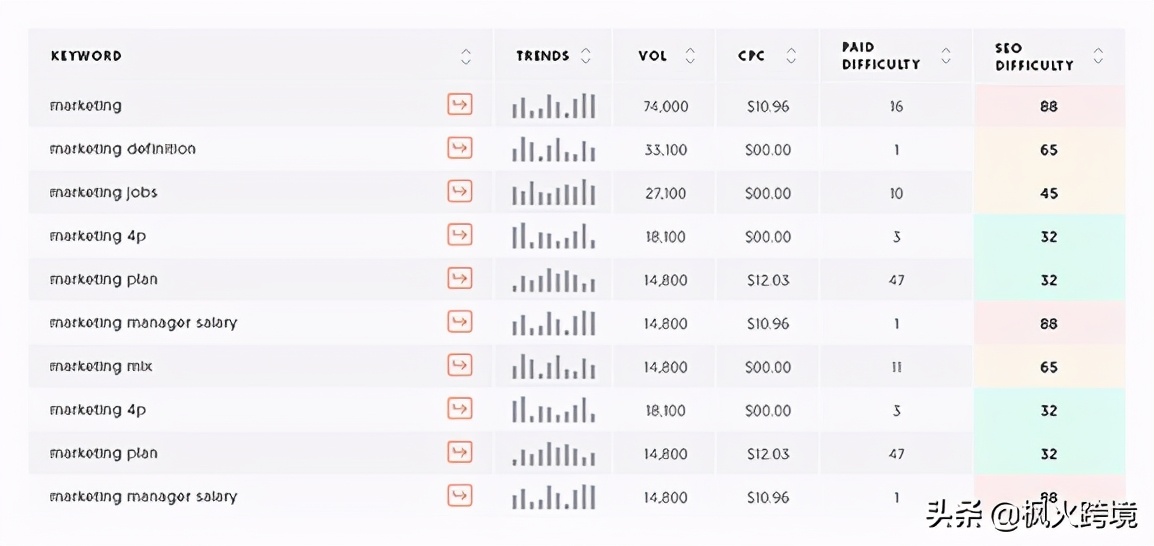Click arrow icon in first marketing 4p row

click(459, 235)
